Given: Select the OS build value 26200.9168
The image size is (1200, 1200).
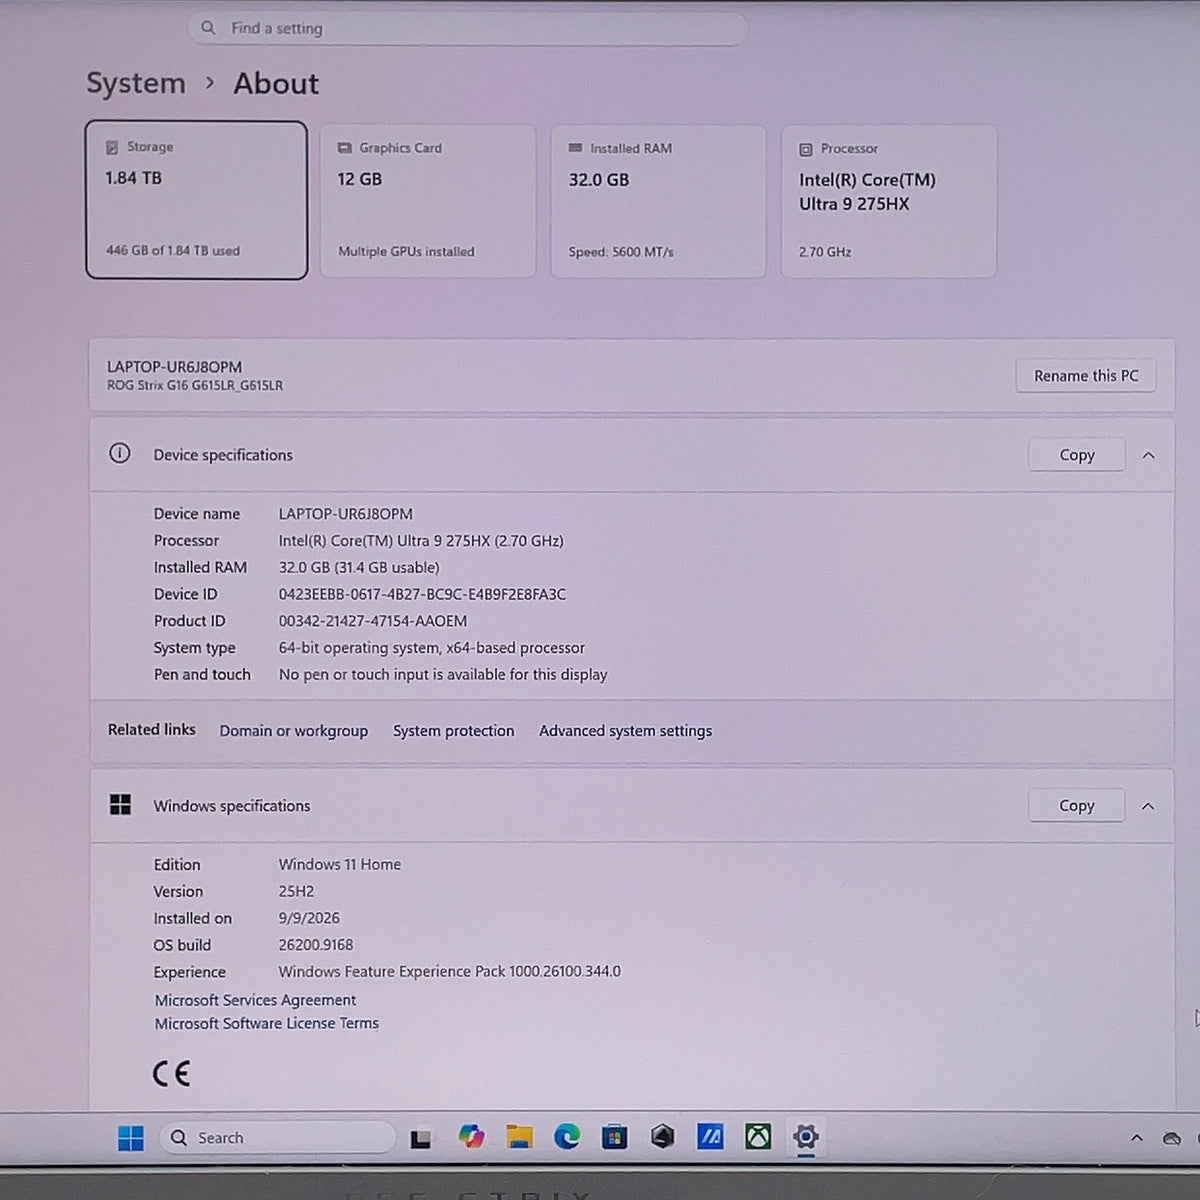Looking at the screenshot, I should pos(316,945).
